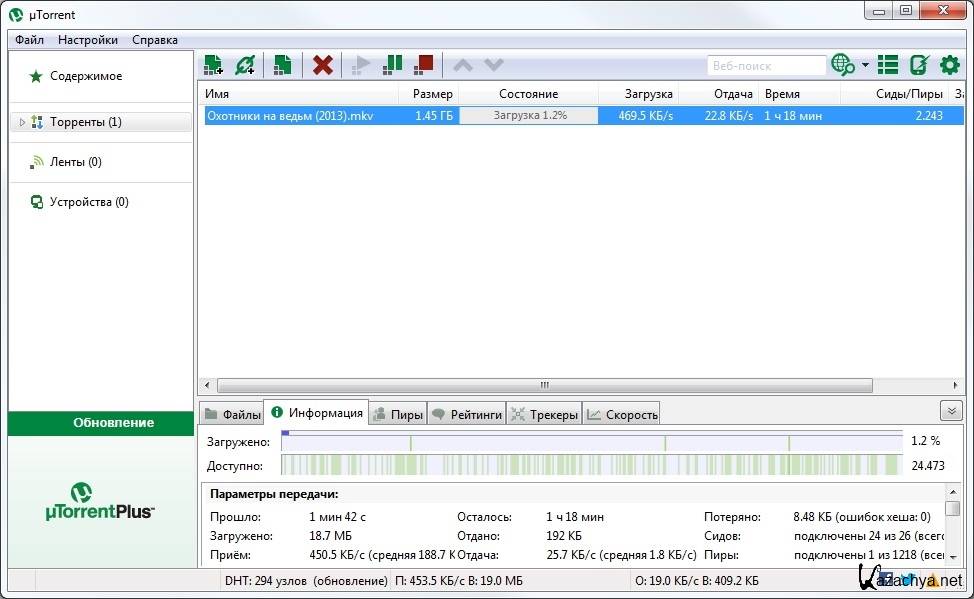Switch to the Пиры tab
The width and height of the screenshot is (974, 599).
[x=398, y=414]
